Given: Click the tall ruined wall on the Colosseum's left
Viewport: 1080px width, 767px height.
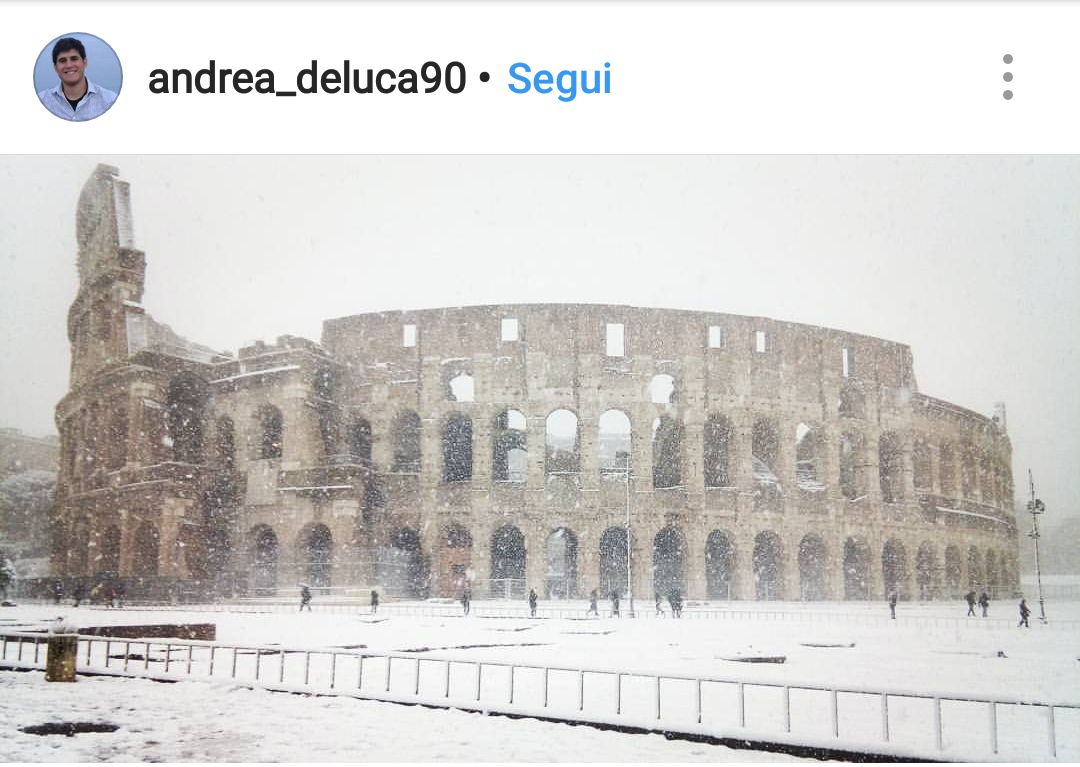Looking at the screenshot, I should (x=105, y=275).
